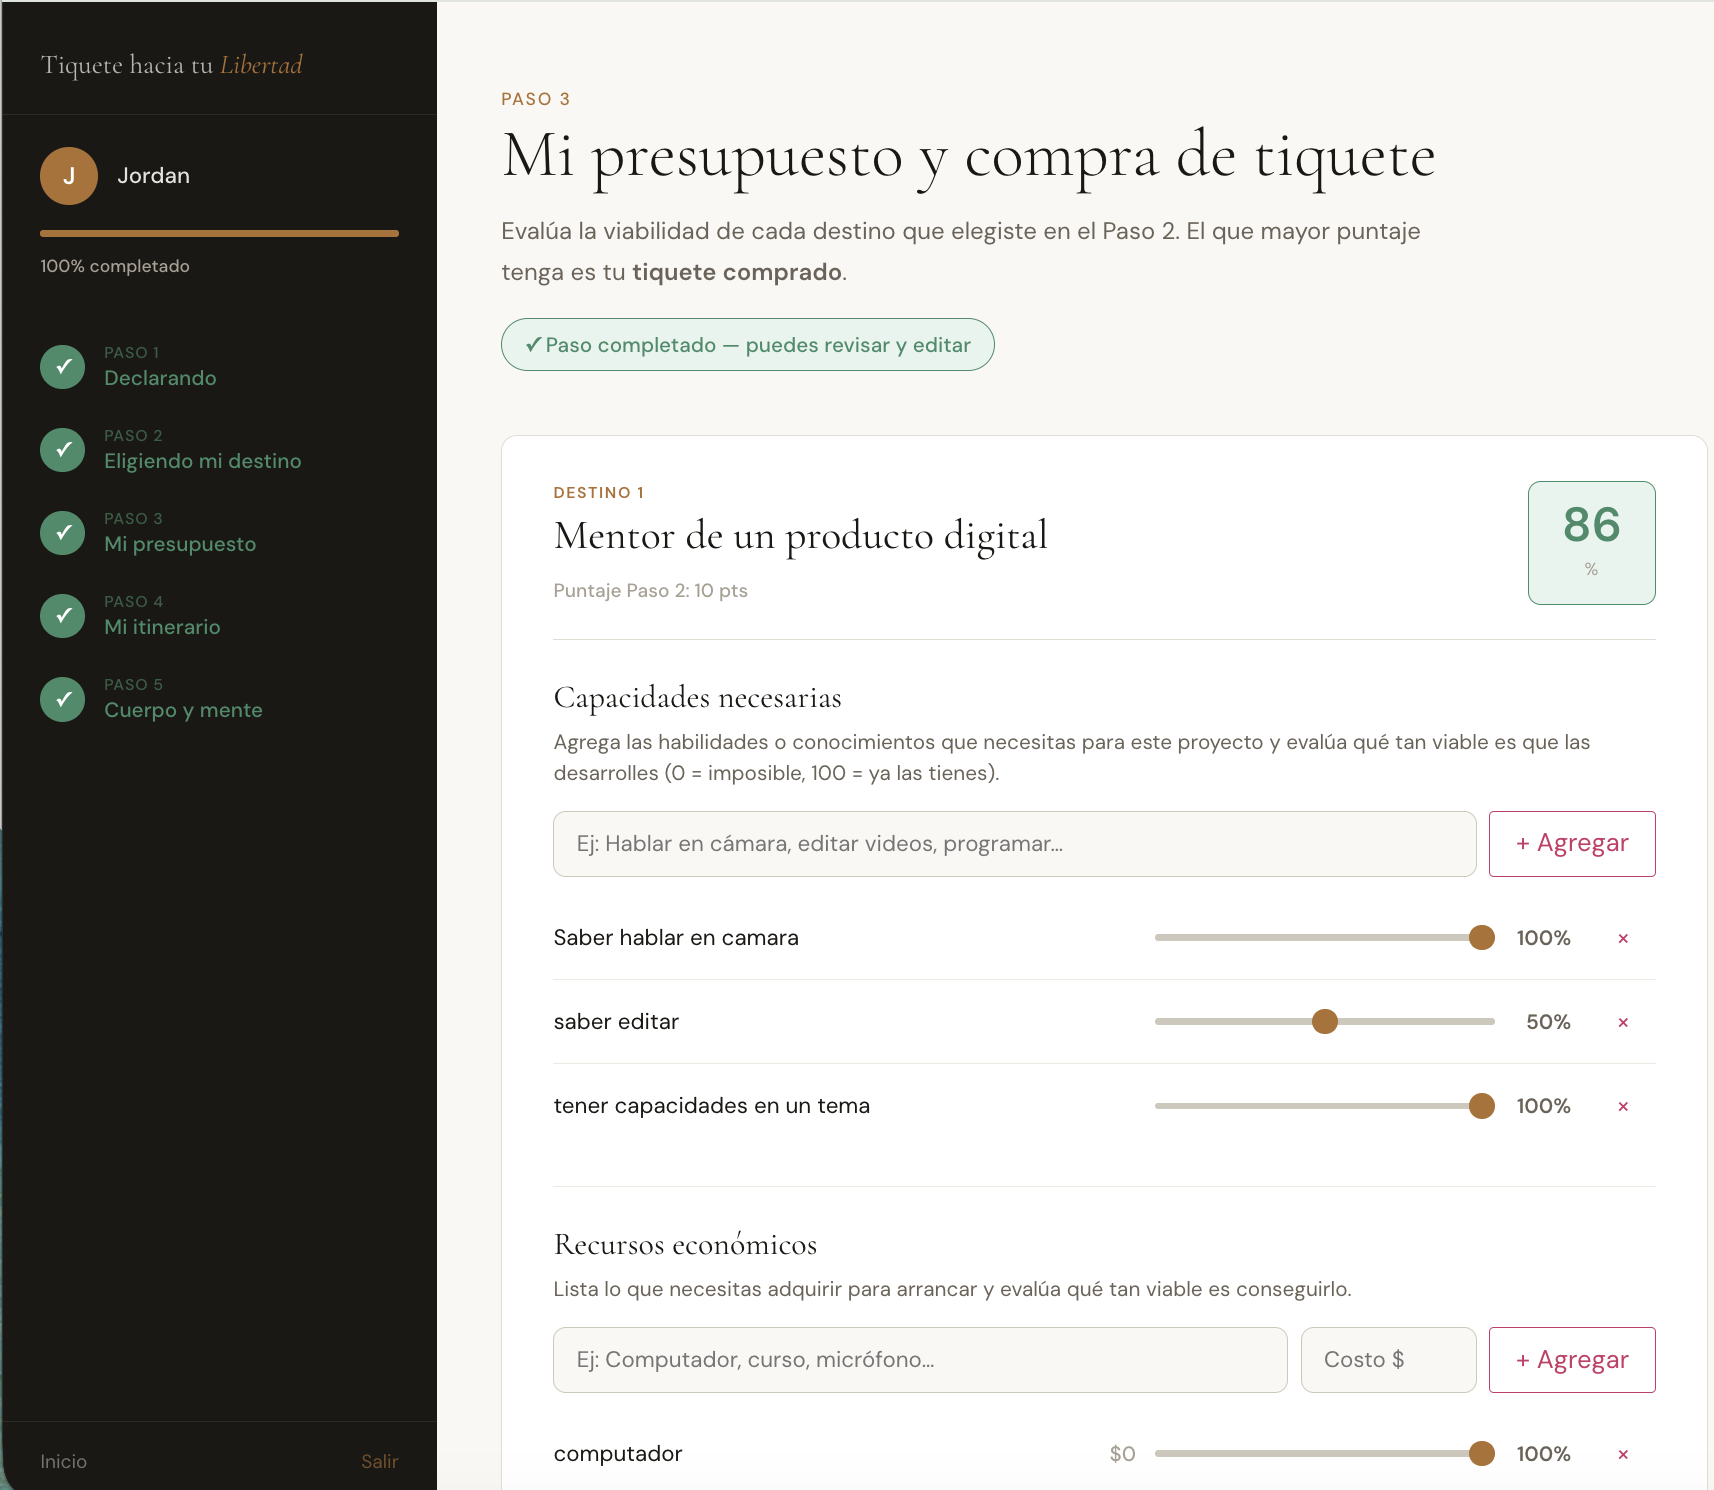
Task: Adjust the 'saber editar' slider handle
Action: (1325, 1022)
